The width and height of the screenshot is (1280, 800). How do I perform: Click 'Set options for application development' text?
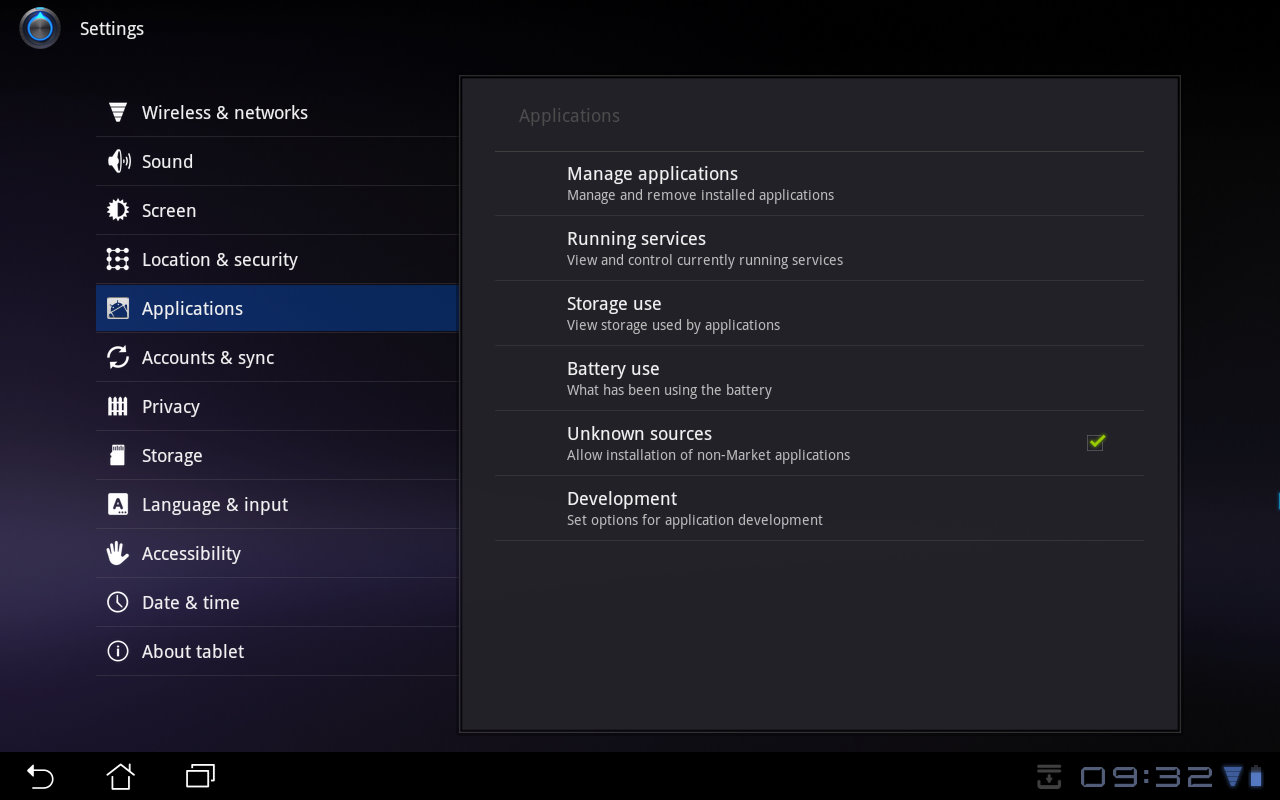[695, 520]
